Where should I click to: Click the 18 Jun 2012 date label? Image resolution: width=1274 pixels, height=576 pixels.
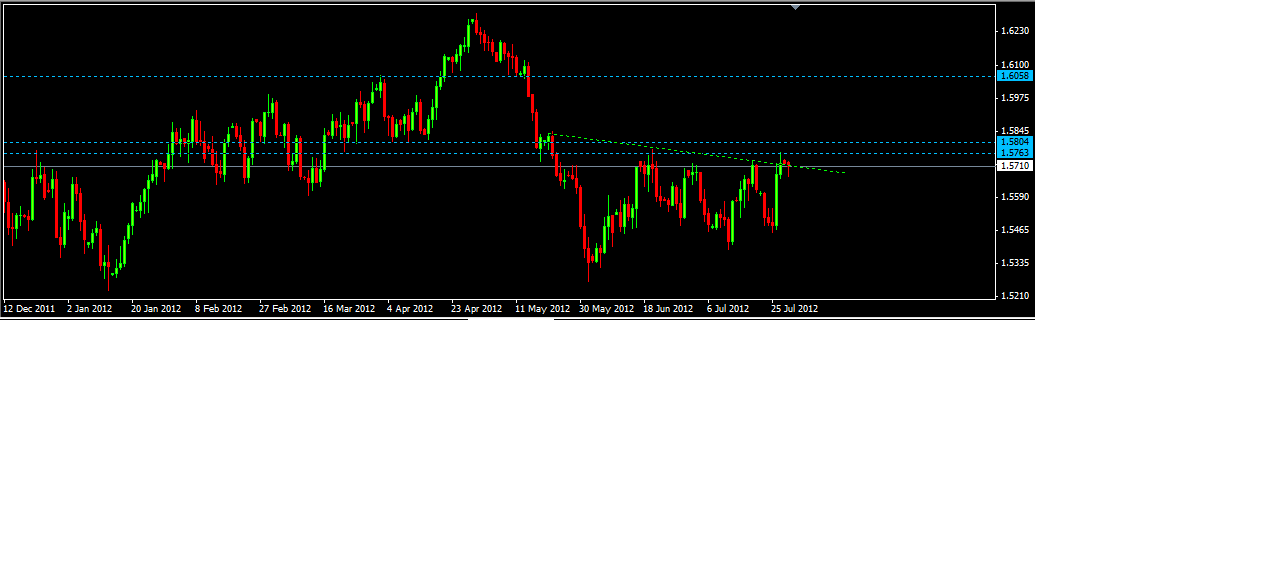(668, 309)
